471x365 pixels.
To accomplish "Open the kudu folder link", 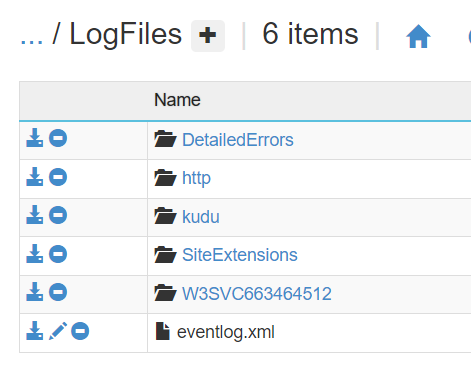I will pyautogui.click(x=201, y=217).
